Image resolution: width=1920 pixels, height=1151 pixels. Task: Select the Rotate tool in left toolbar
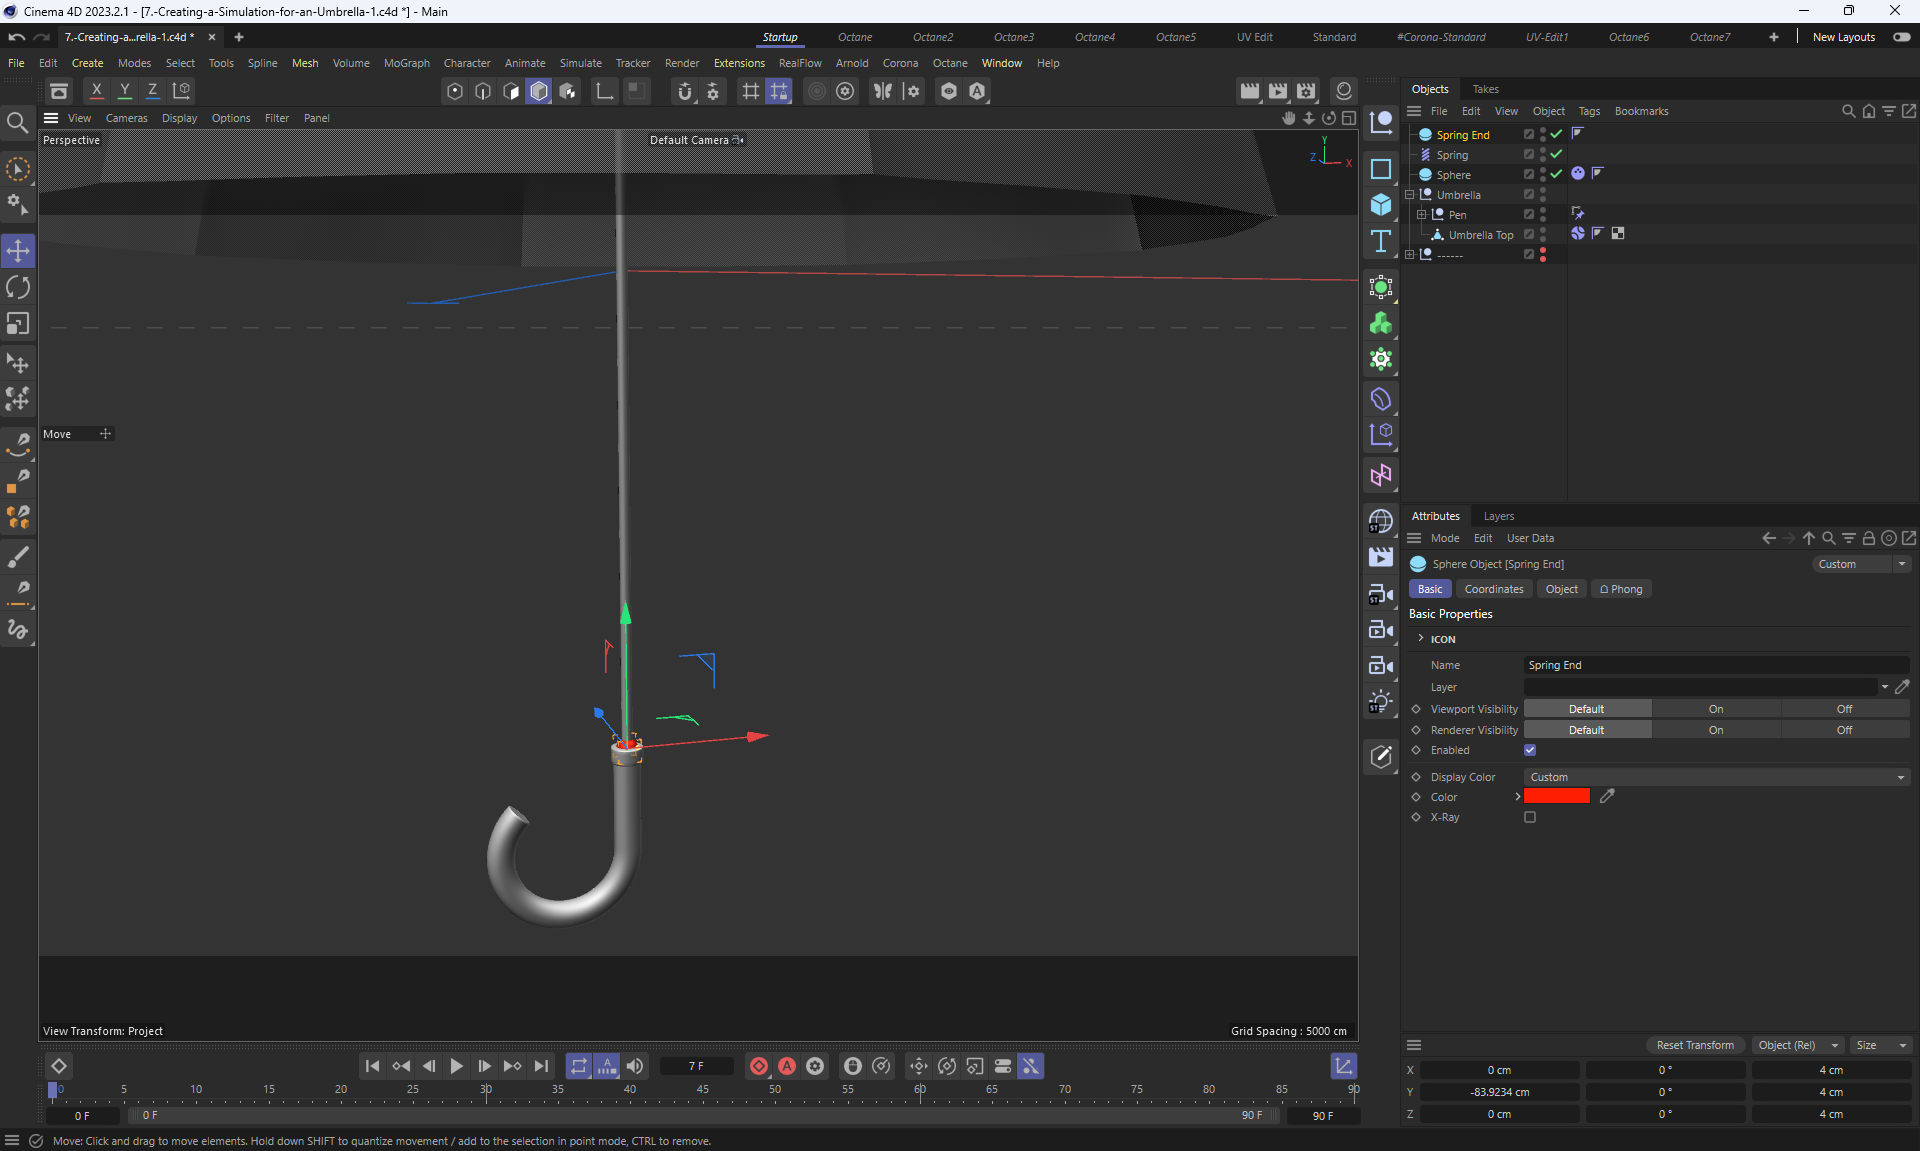(x=18, y=288)
